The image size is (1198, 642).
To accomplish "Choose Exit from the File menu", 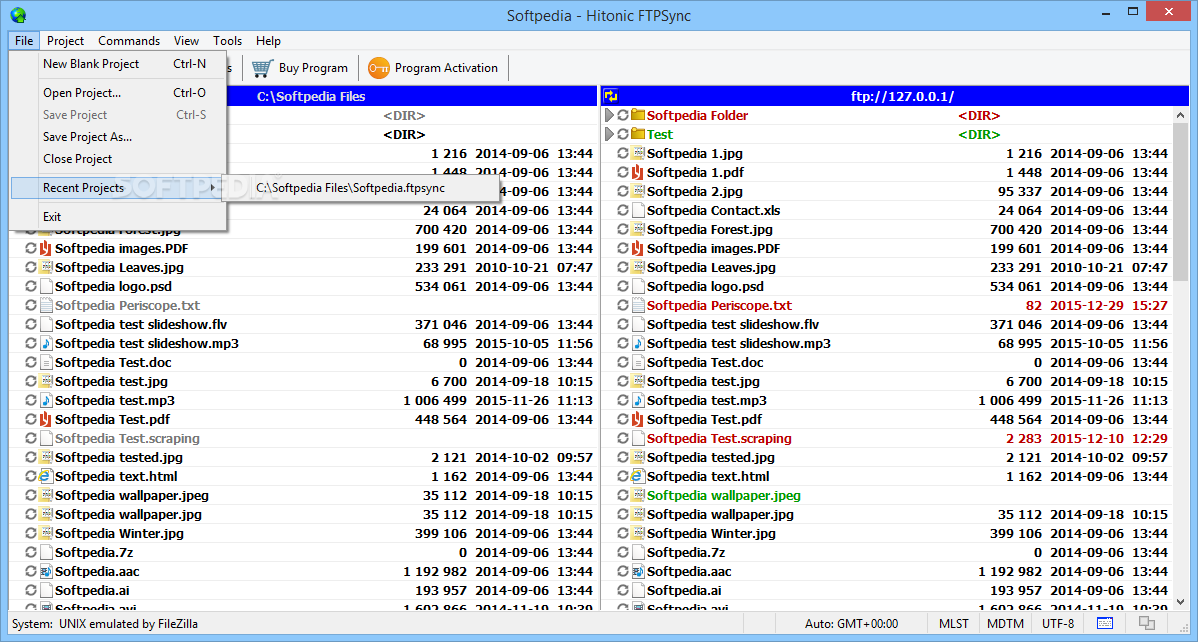I will tap(118, 217).
